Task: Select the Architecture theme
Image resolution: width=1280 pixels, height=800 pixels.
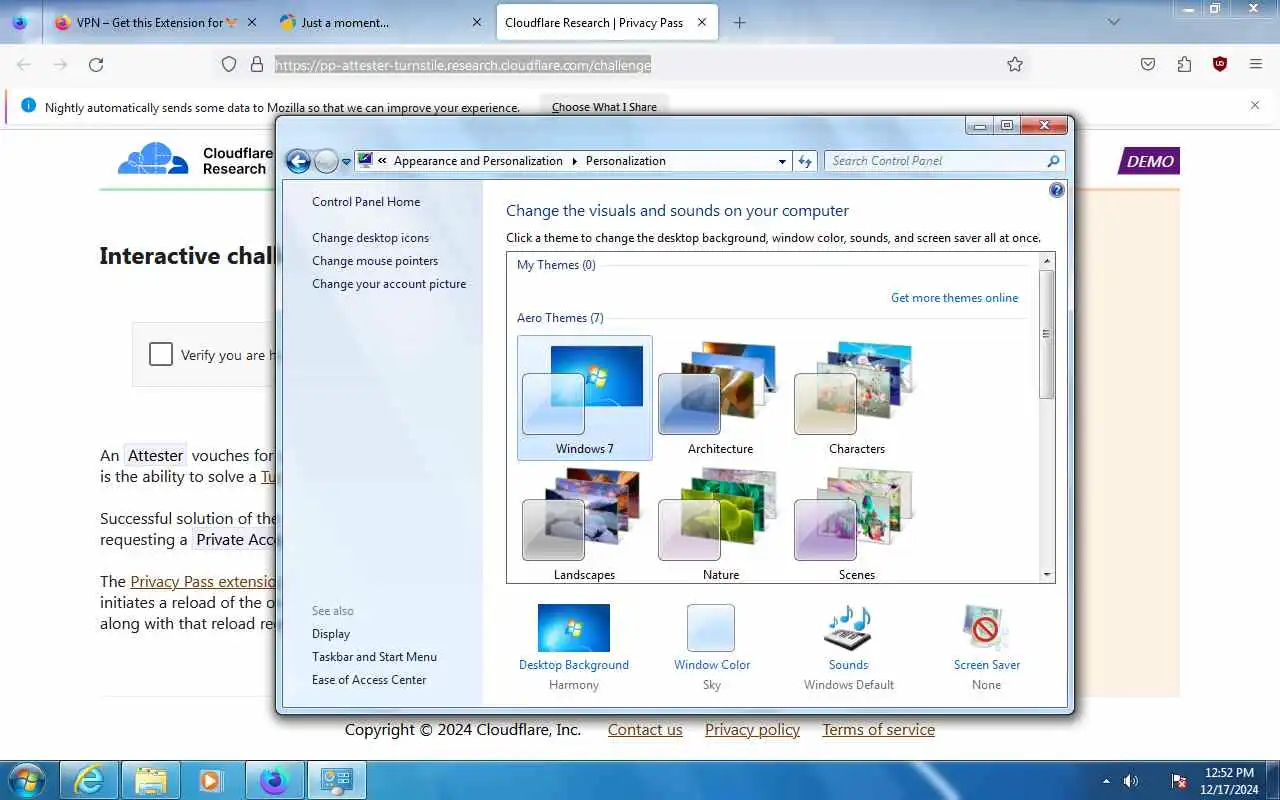Action: [720, 398]
